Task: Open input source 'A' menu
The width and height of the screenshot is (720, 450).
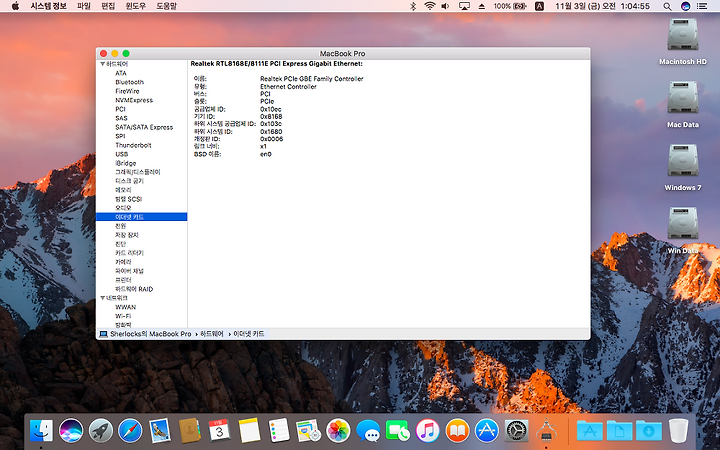Action: click(540, 6)
